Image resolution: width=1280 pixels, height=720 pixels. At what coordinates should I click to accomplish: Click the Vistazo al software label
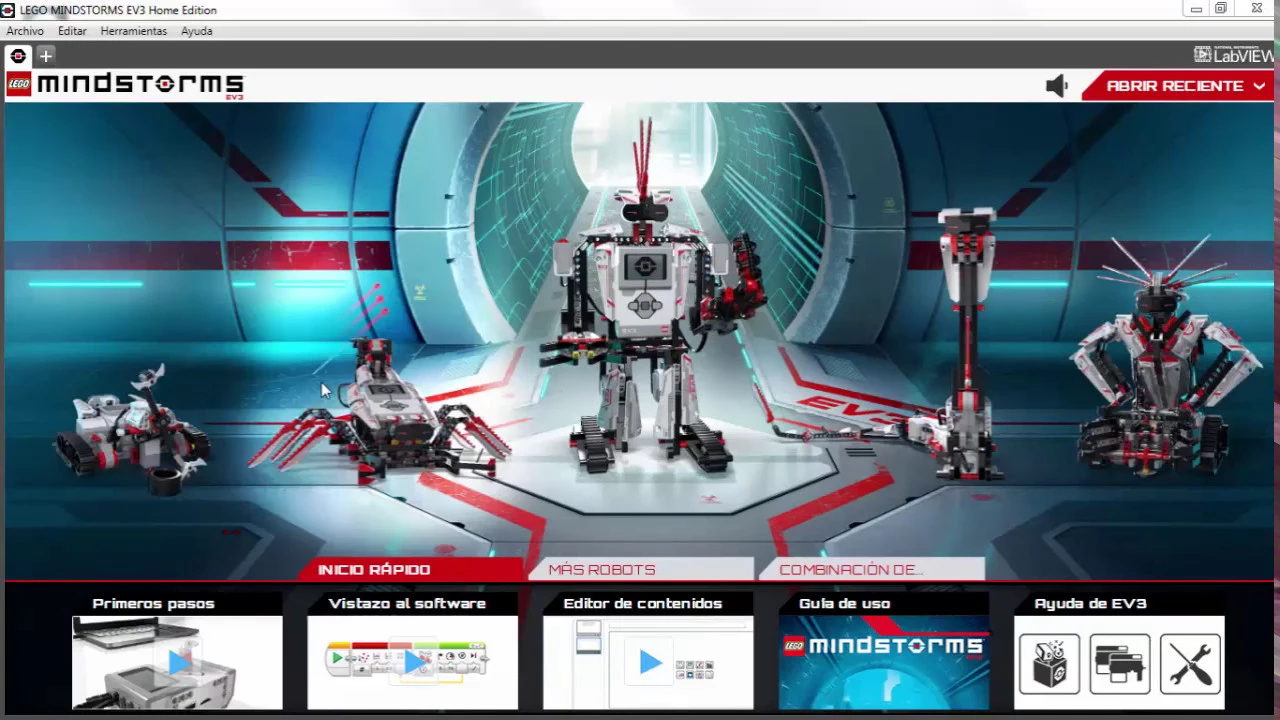(407, 603)
